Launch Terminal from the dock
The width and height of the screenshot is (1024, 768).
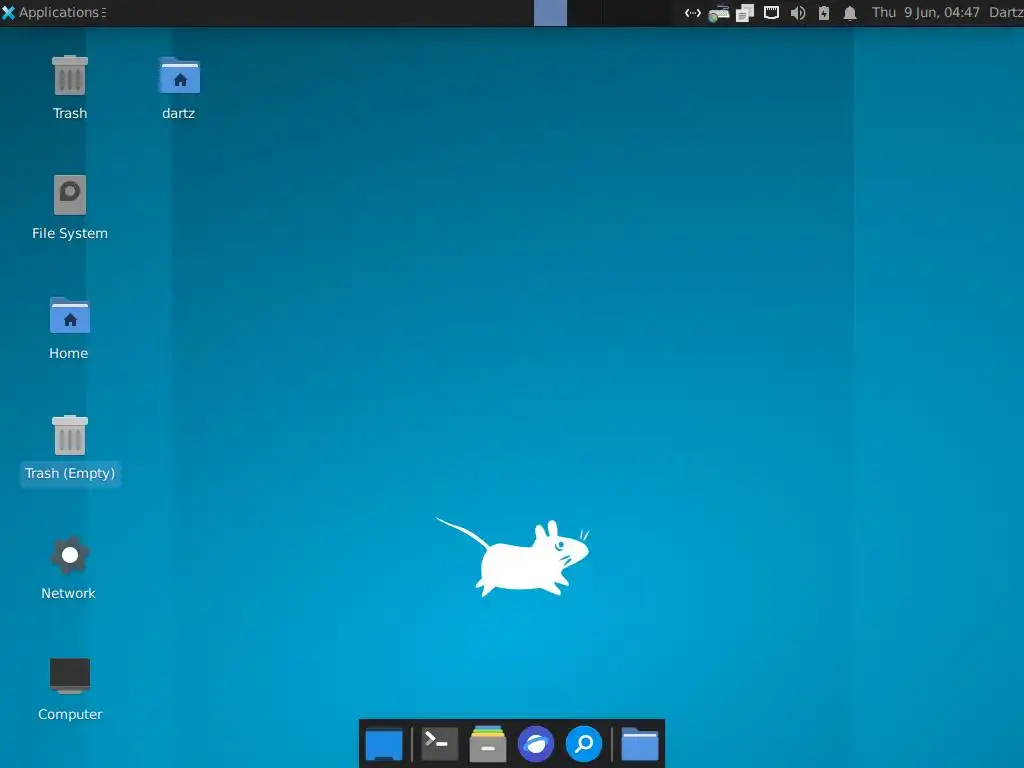(x=440, y=744)
